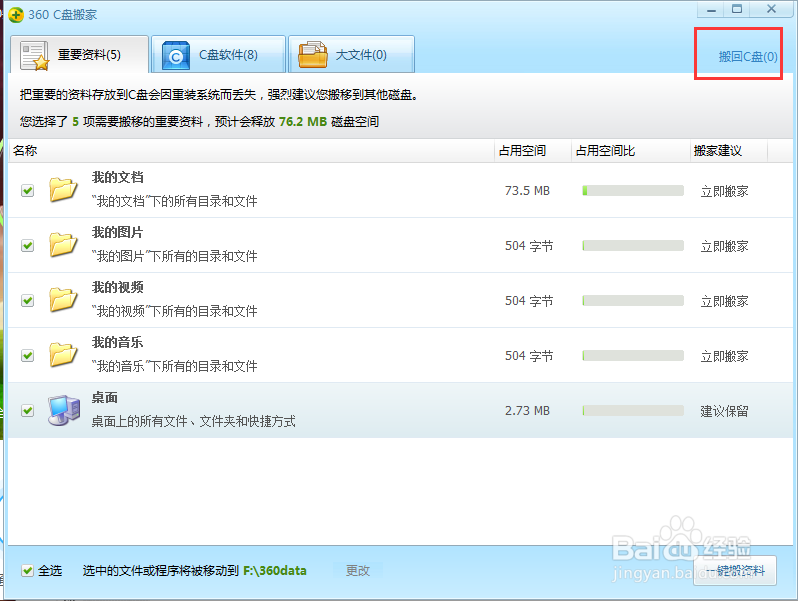Click the 更改 destination button
The height and width of the screenshot is (601, 798).
pos(358,571)
